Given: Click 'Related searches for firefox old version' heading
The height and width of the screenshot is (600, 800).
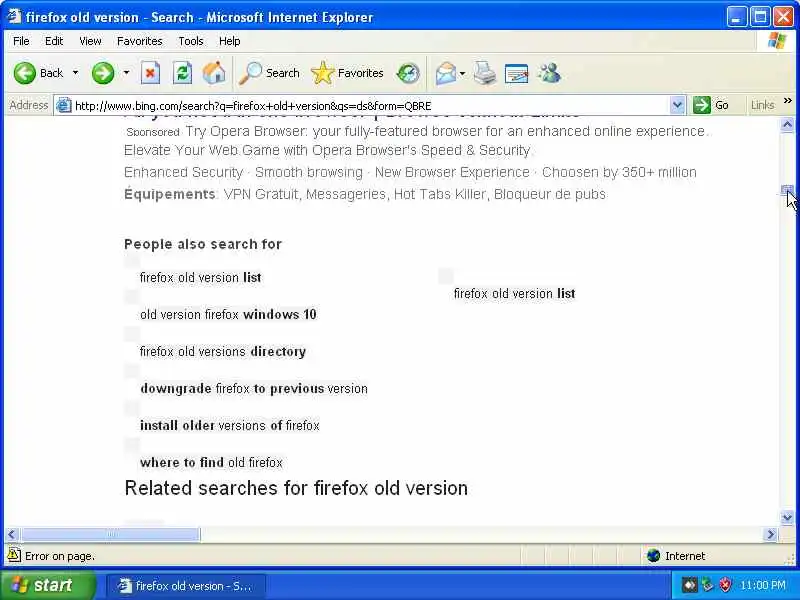Looking at the screenshot, I should point(296,488).
